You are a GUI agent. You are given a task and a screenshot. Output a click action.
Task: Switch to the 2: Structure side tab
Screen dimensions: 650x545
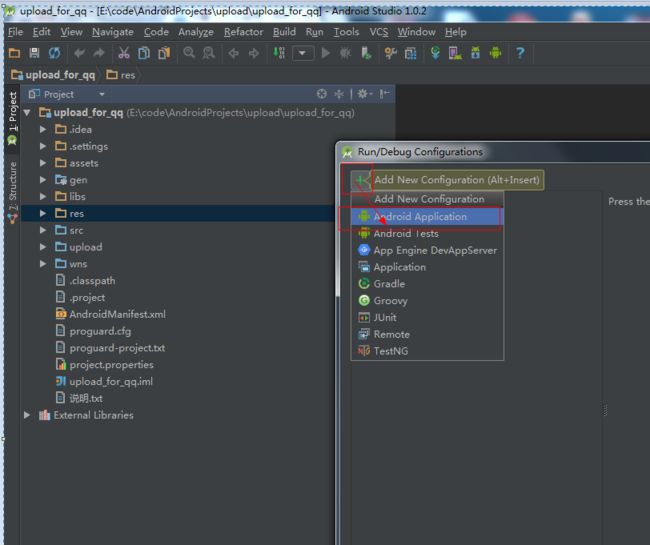tap(12, 192)
